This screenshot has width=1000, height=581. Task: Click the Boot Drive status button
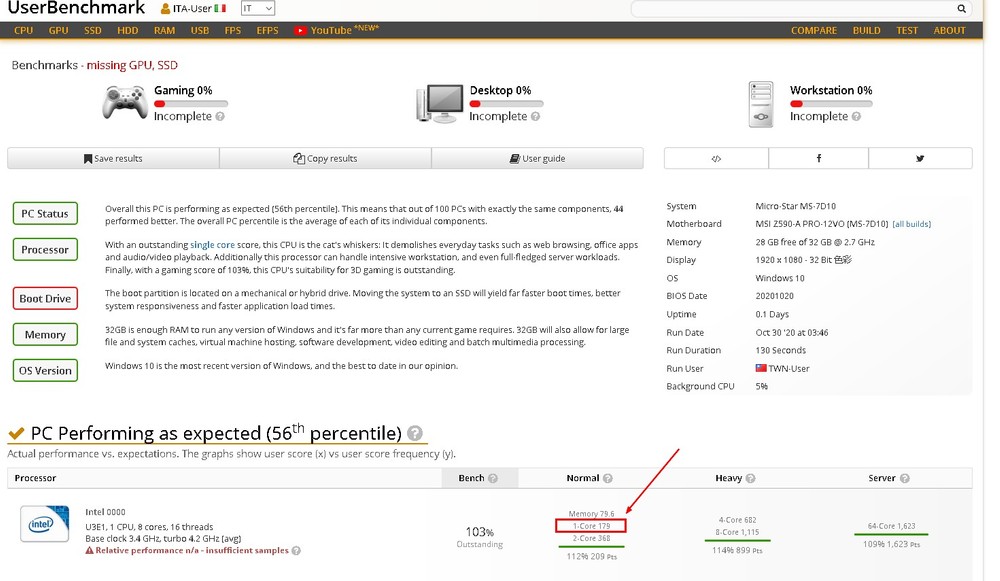point(45,298)
